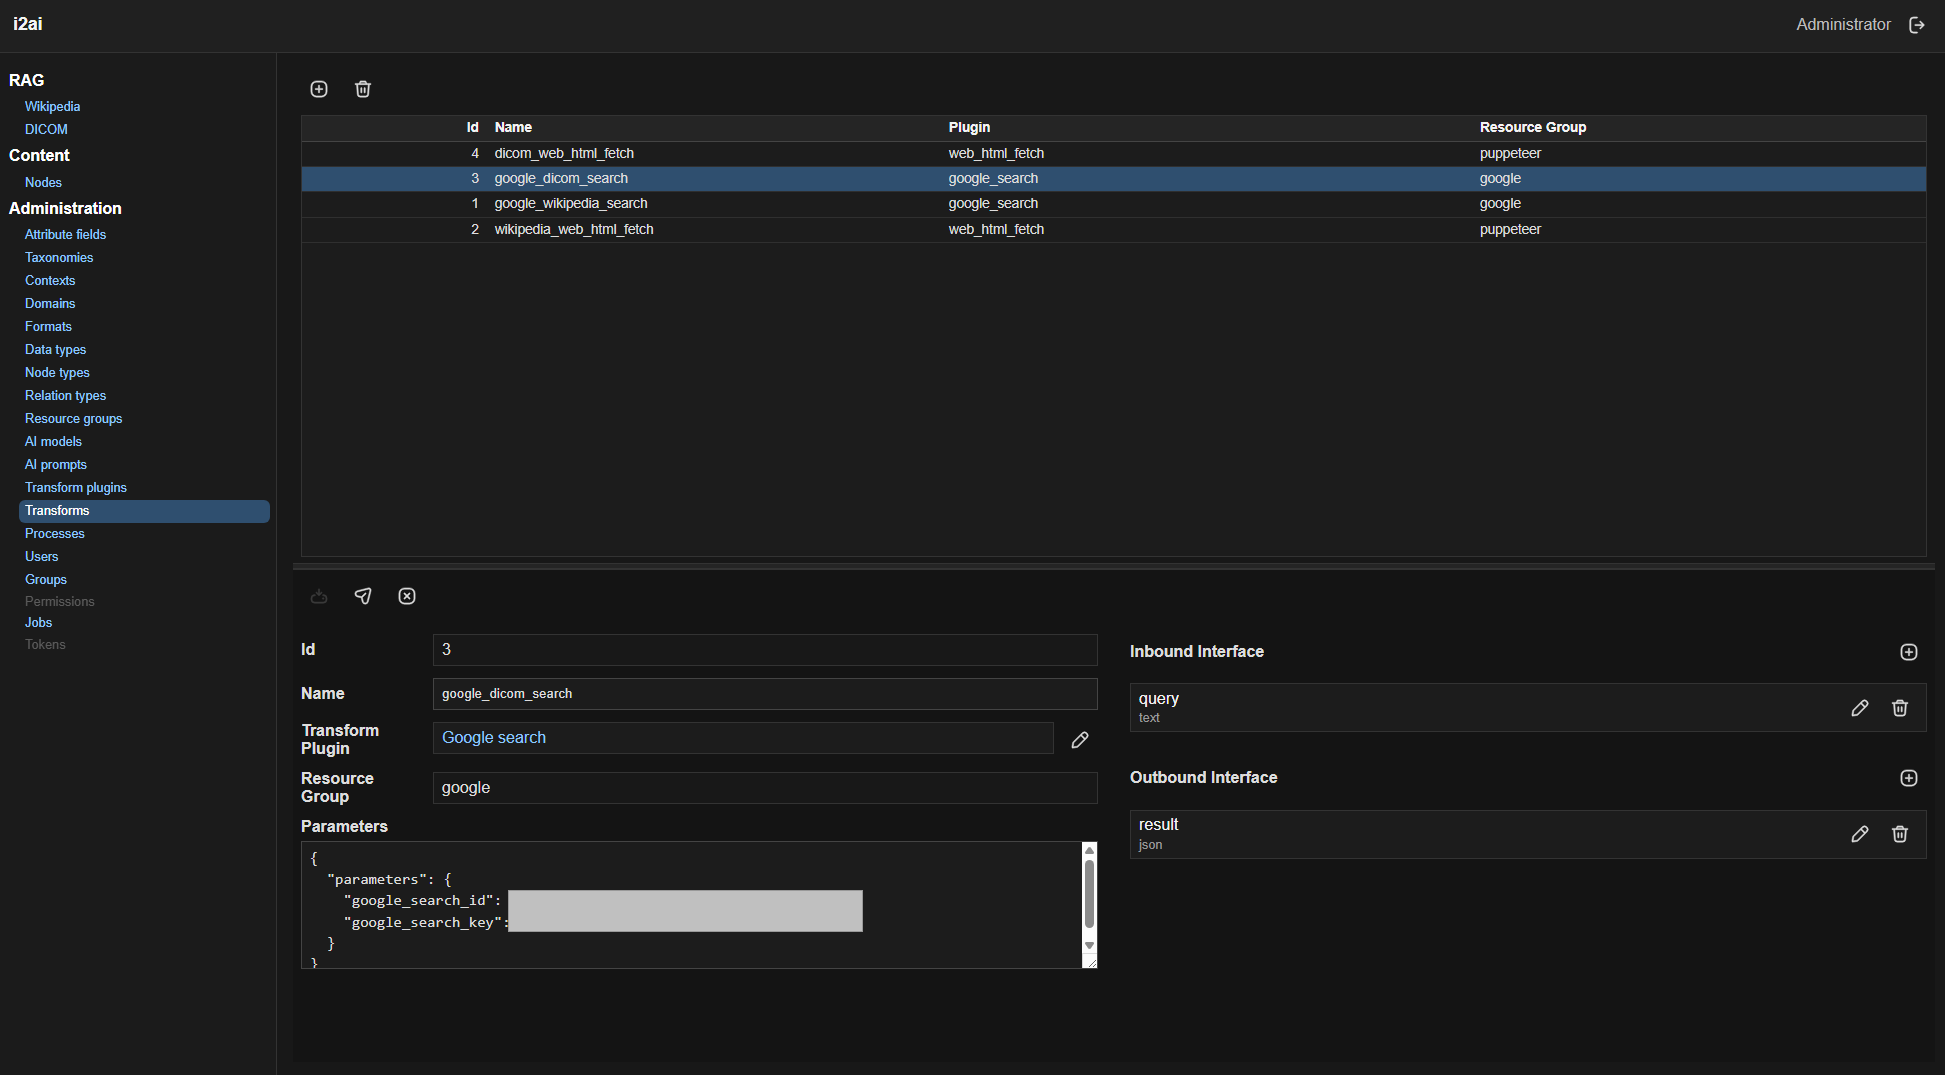Open the DICOM RAG link
This screenshot has height=1075, width=1945.
(x=46, y=129)
